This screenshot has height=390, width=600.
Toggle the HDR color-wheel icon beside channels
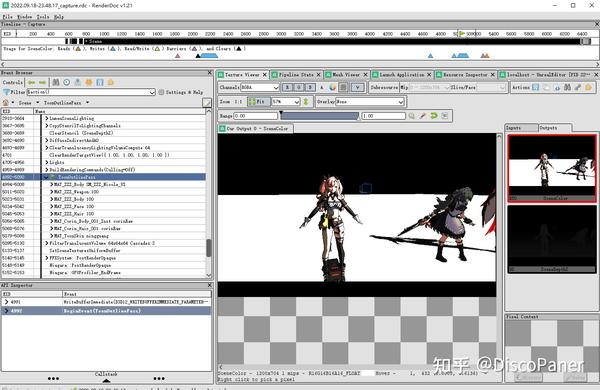click(333, 87)
